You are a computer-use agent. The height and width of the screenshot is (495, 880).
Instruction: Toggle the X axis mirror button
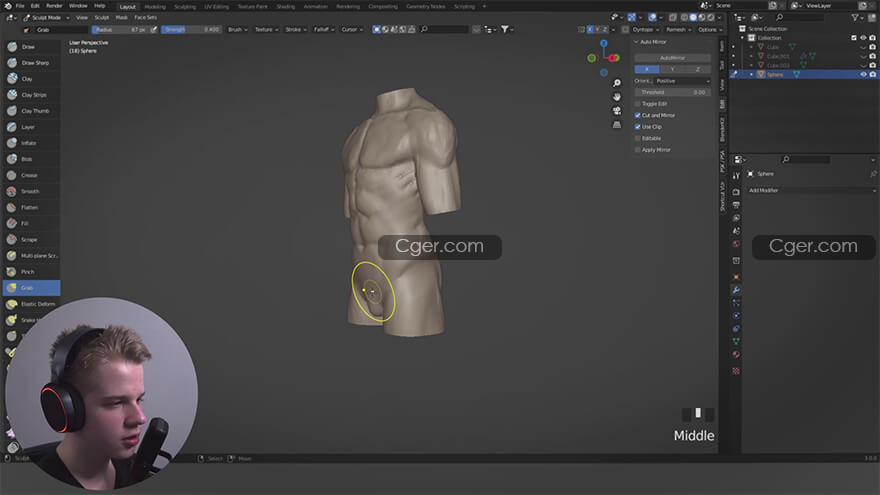click(647, 69)
